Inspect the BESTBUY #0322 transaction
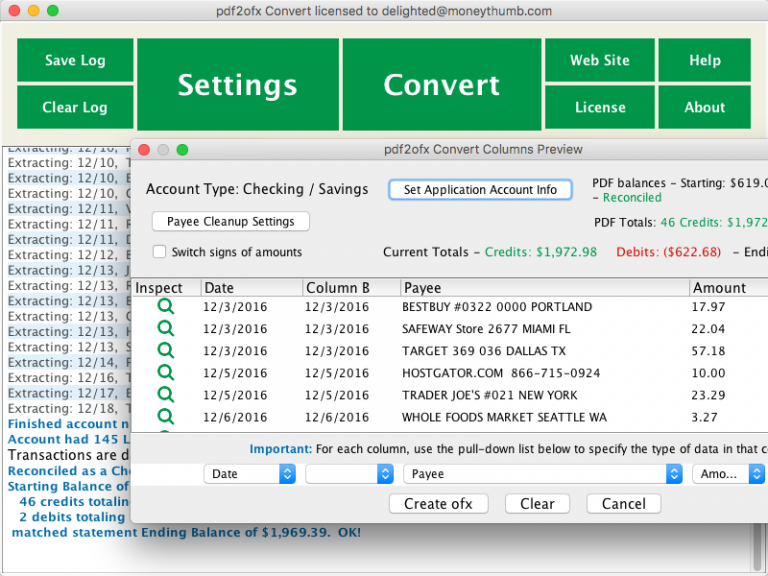This screenshot has width=768, height=576. click(x=166, y=307)
